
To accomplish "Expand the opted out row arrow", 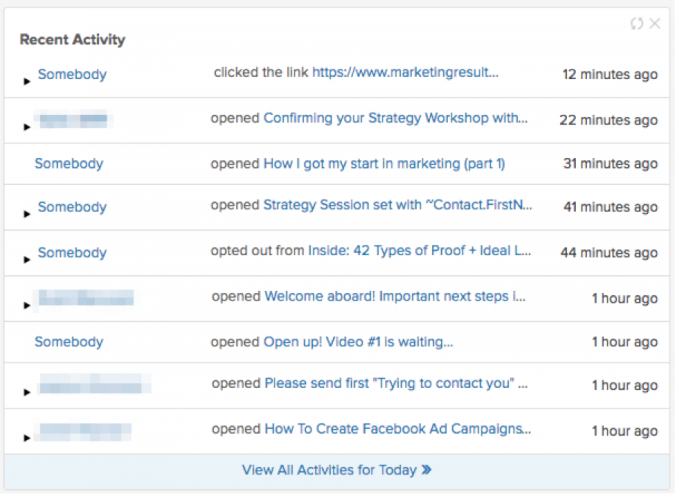I will [27, 259].
